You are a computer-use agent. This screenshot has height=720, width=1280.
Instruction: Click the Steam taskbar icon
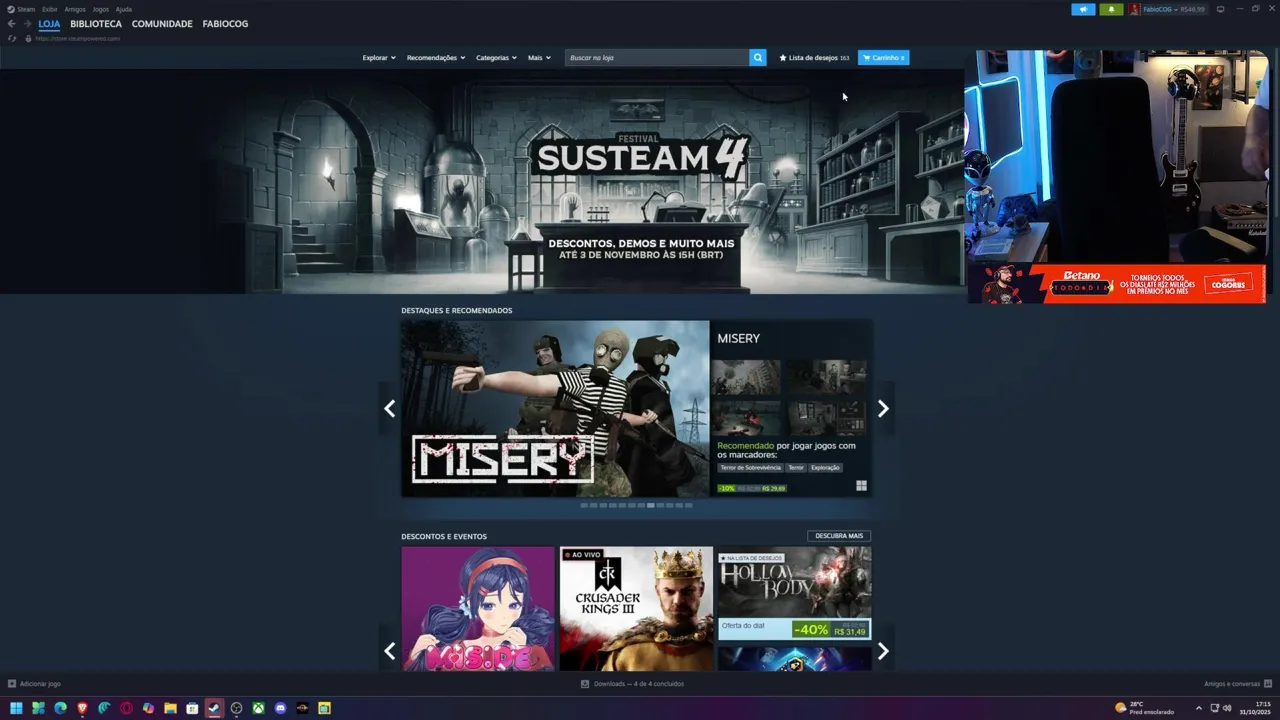tap(214, 708)
